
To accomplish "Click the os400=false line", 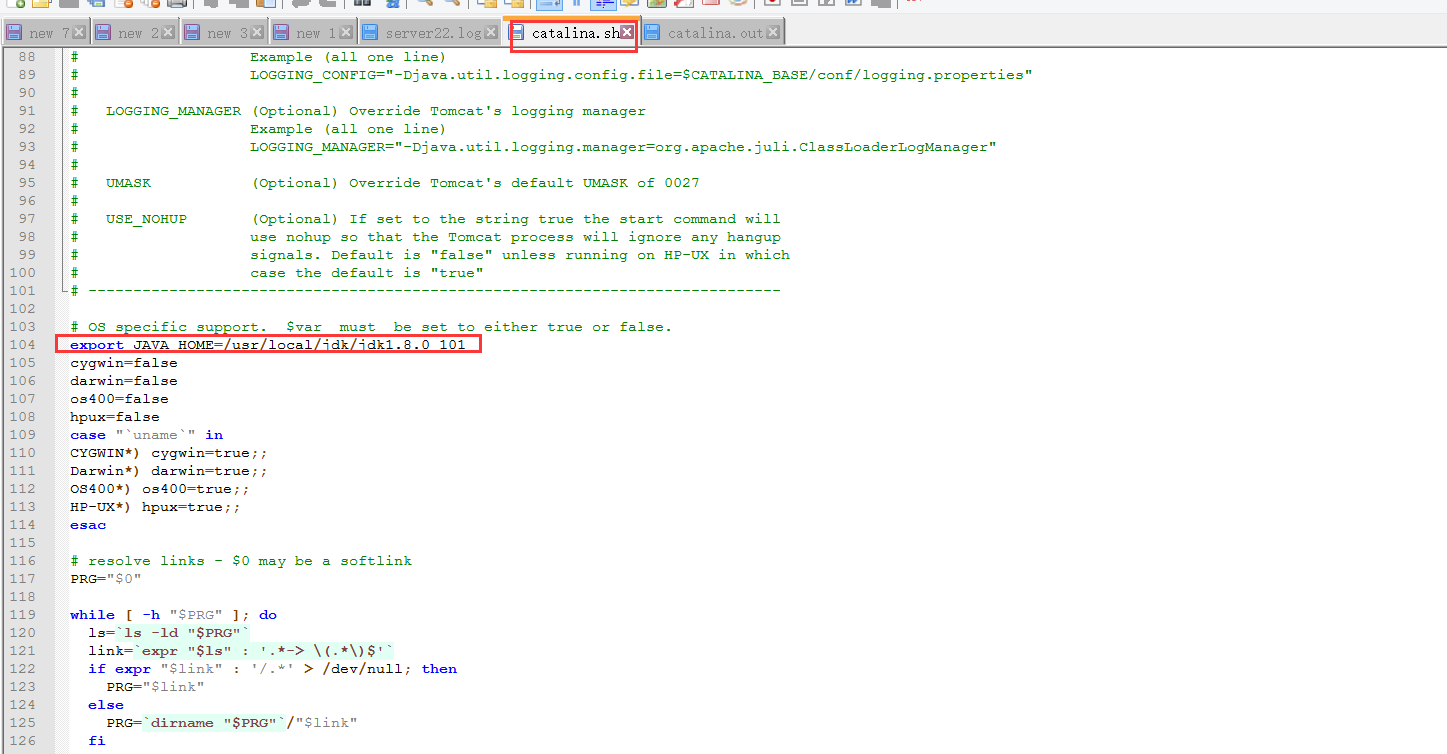I will 119,399.
